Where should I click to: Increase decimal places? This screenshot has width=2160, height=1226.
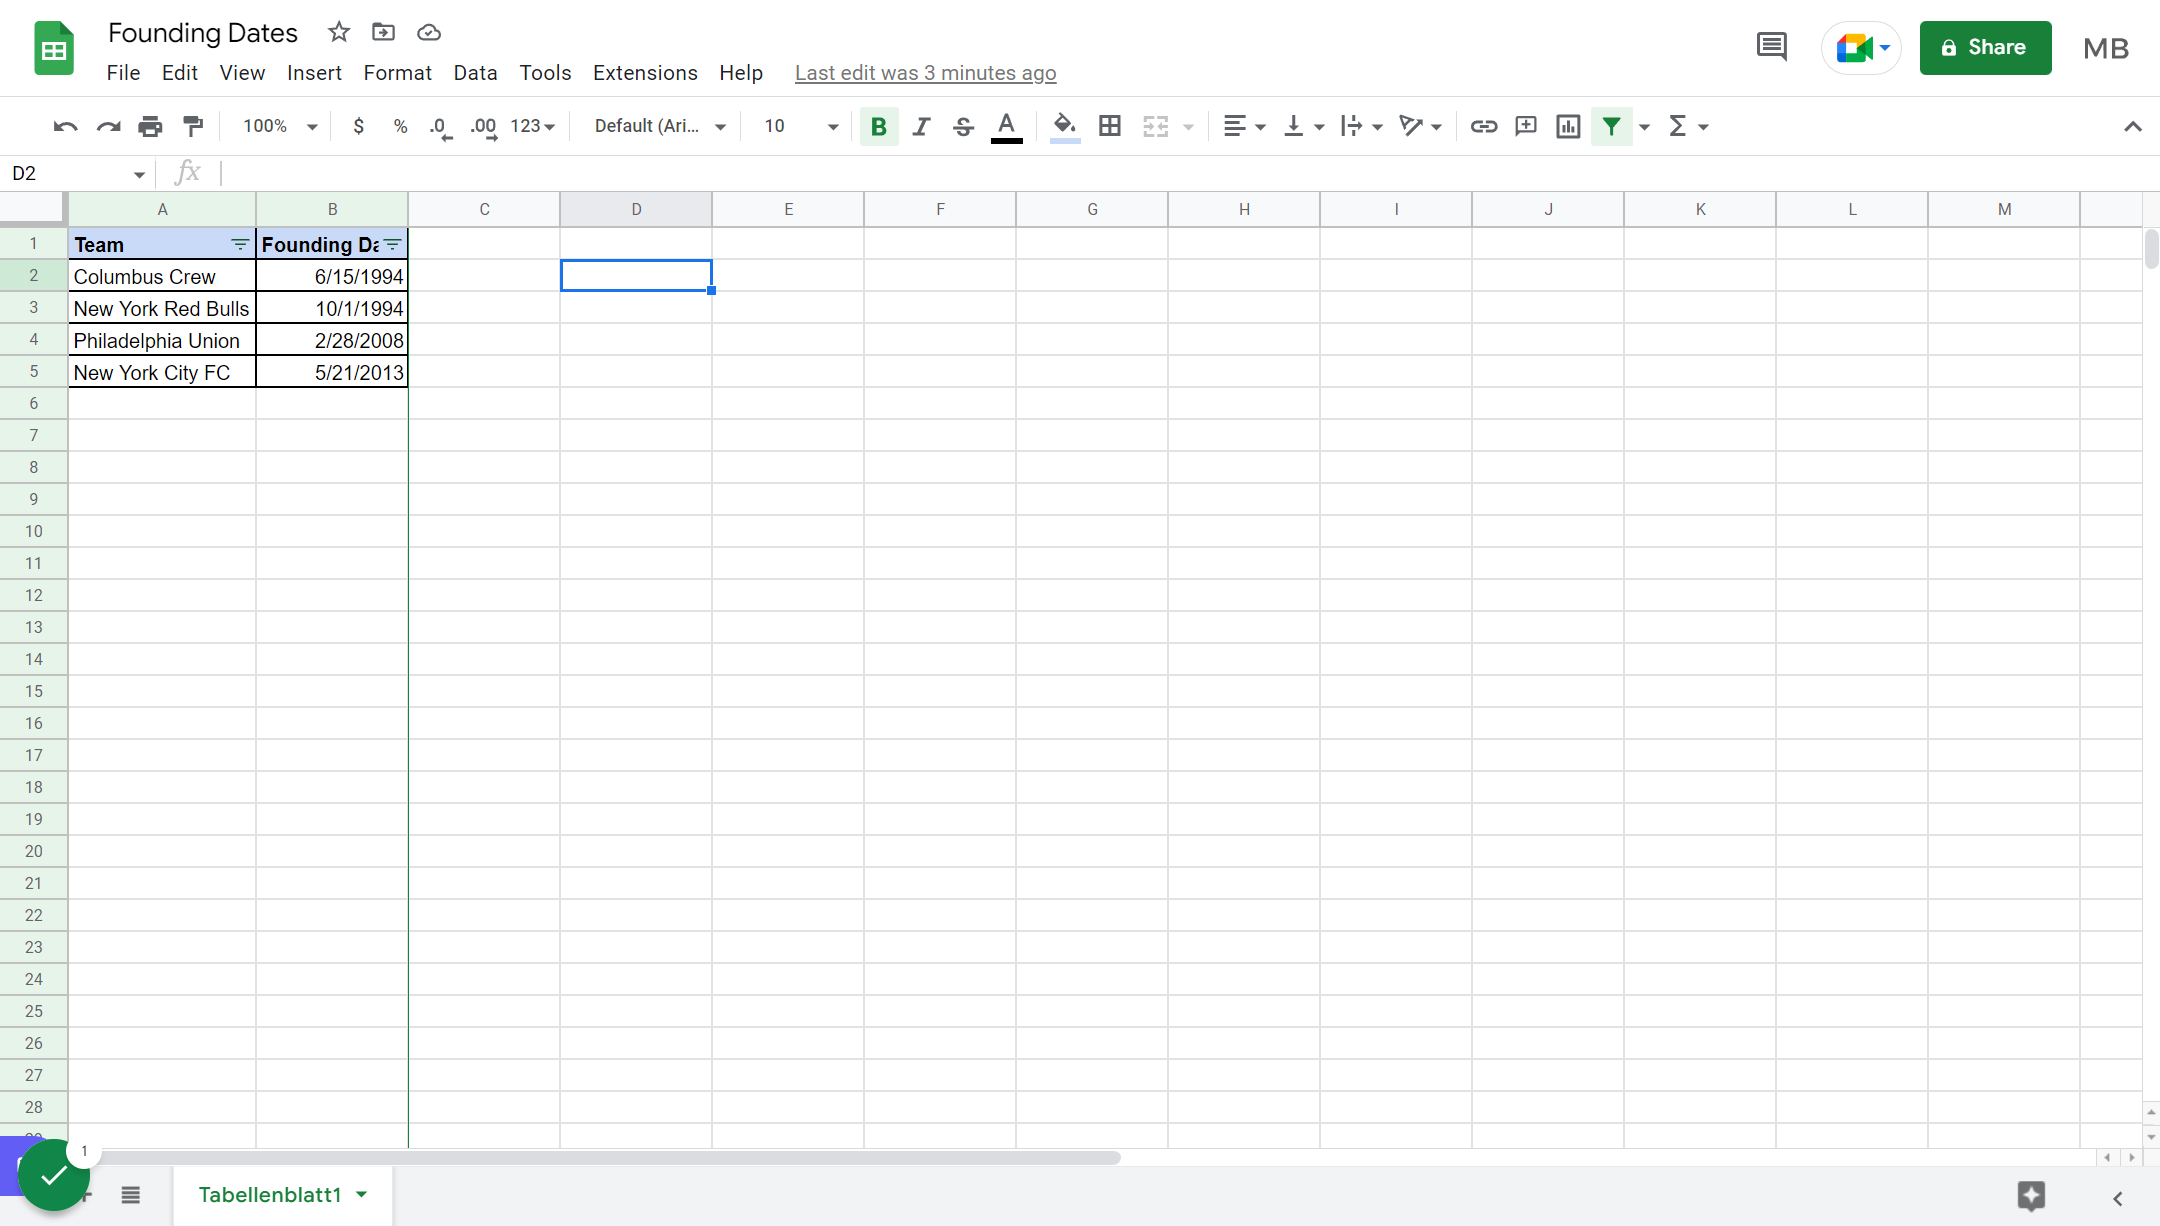click(x=484, y=127)
